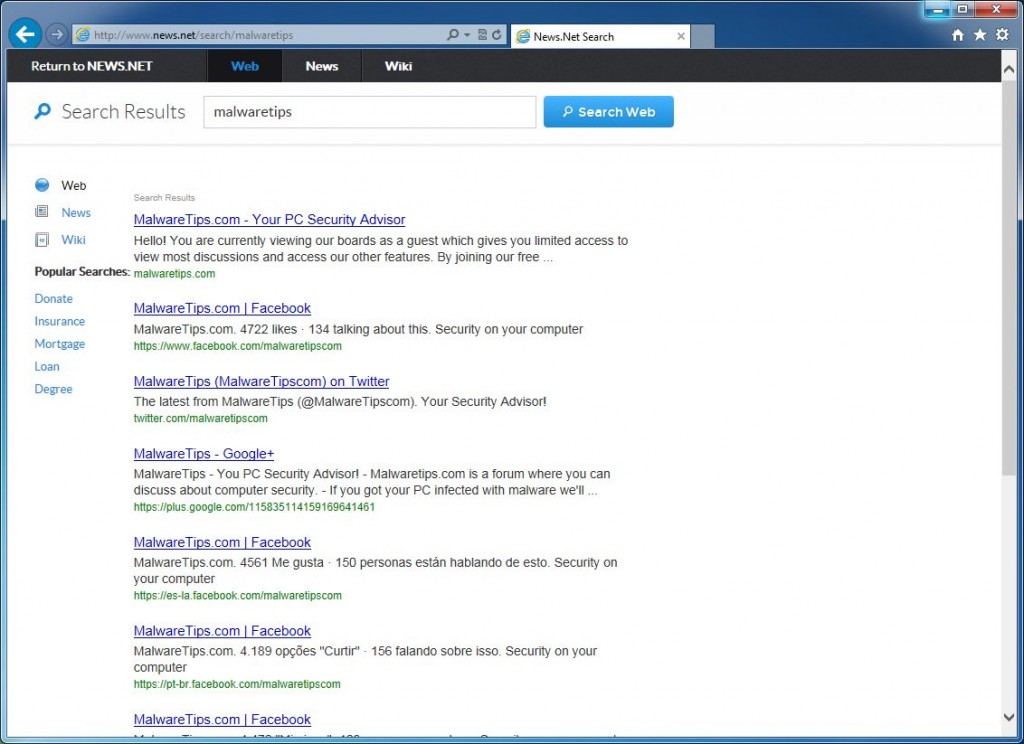
Task: Click twitter.com/malwaretipscom URL text
Action: point(200,419)
